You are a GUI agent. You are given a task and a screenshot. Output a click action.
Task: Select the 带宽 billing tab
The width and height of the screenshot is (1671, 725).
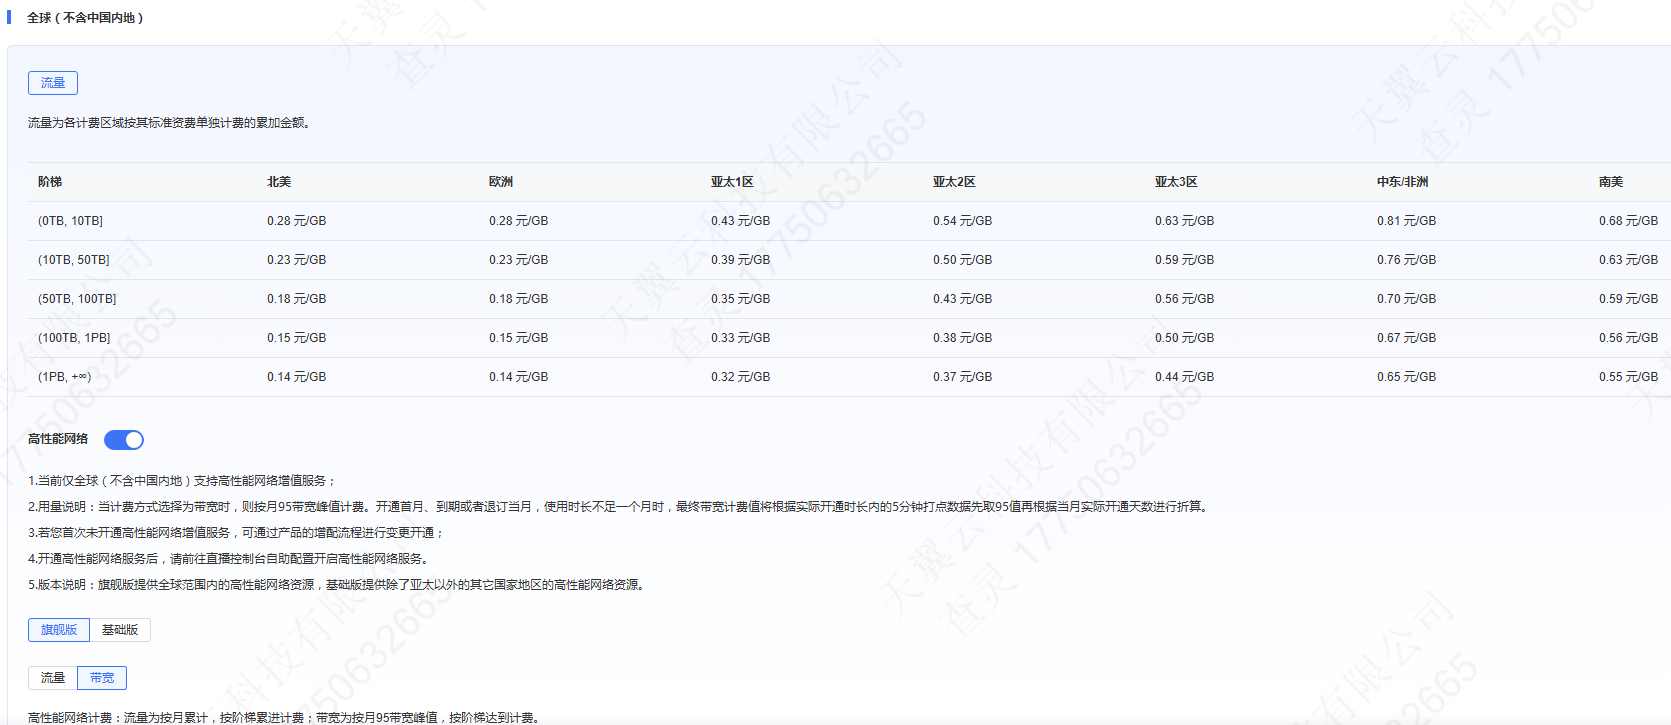(102, 678)
